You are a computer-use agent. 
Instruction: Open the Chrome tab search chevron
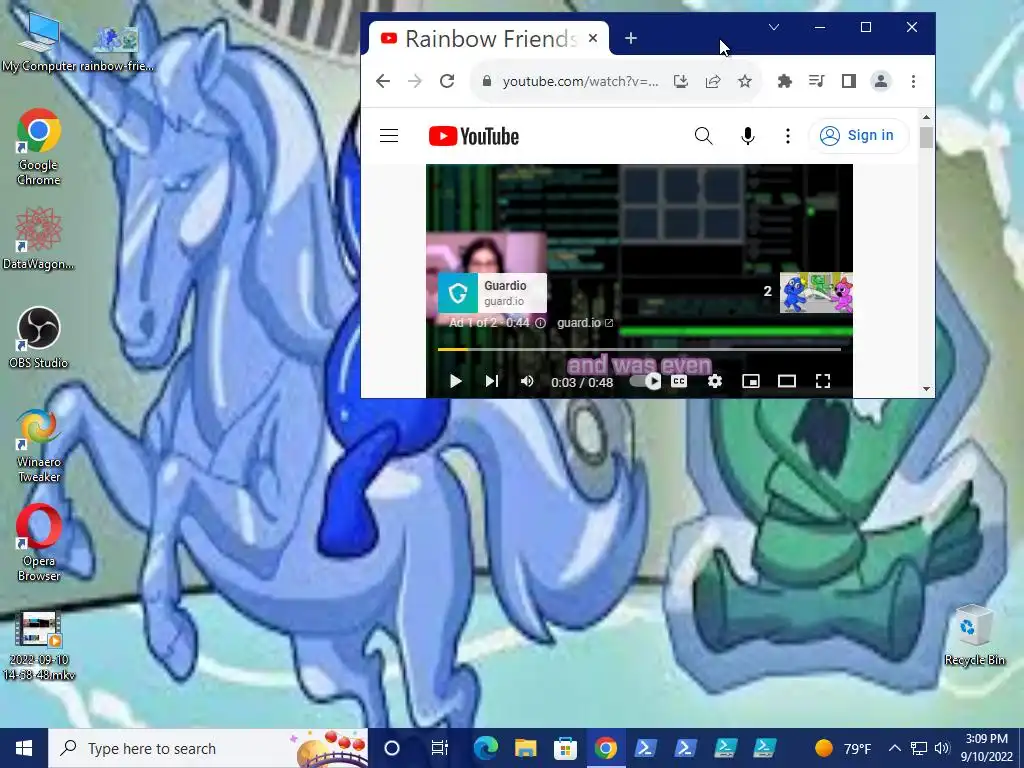[774, 27]
